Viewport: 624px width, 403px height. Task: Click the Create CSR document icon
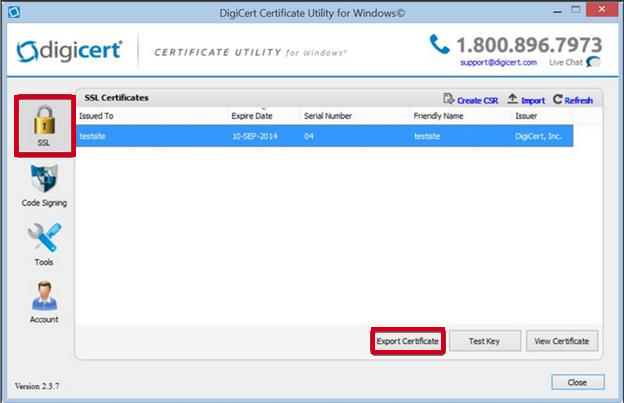click(448, 99)
